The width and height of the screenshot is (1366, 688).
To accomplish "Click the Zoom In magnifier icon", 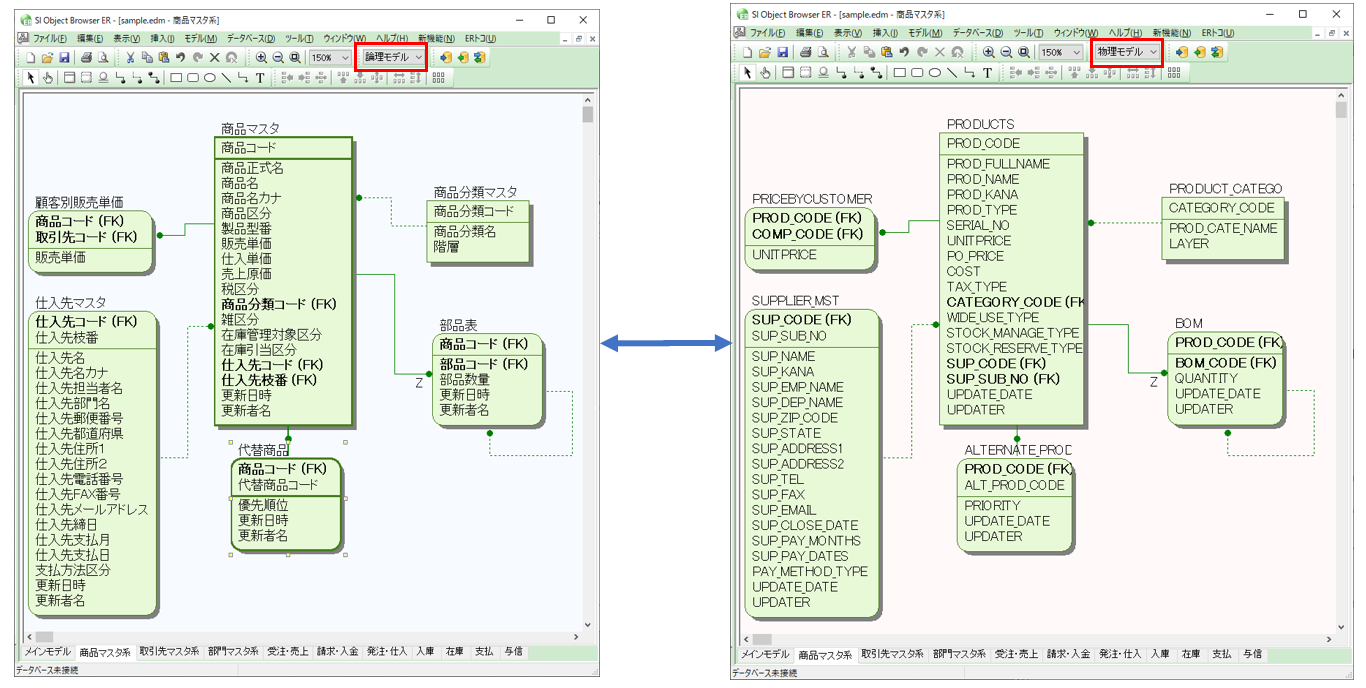I will point(262,58).
